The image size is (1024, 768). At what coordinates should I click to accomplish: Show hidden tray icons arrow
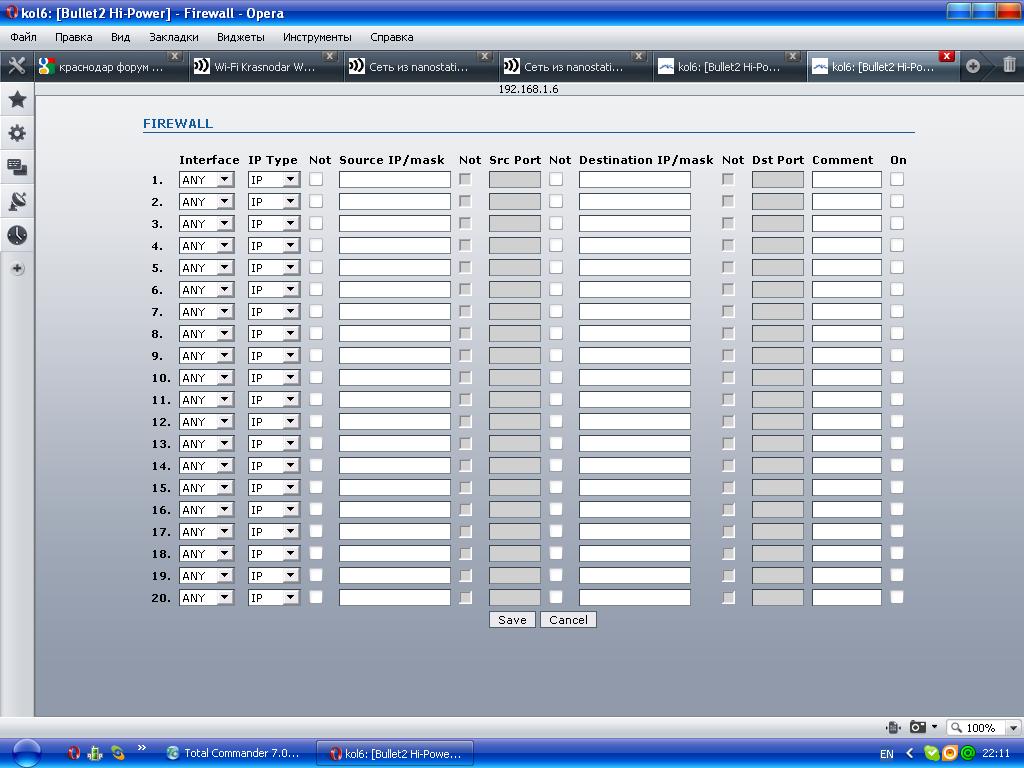(x=909, y=753)
